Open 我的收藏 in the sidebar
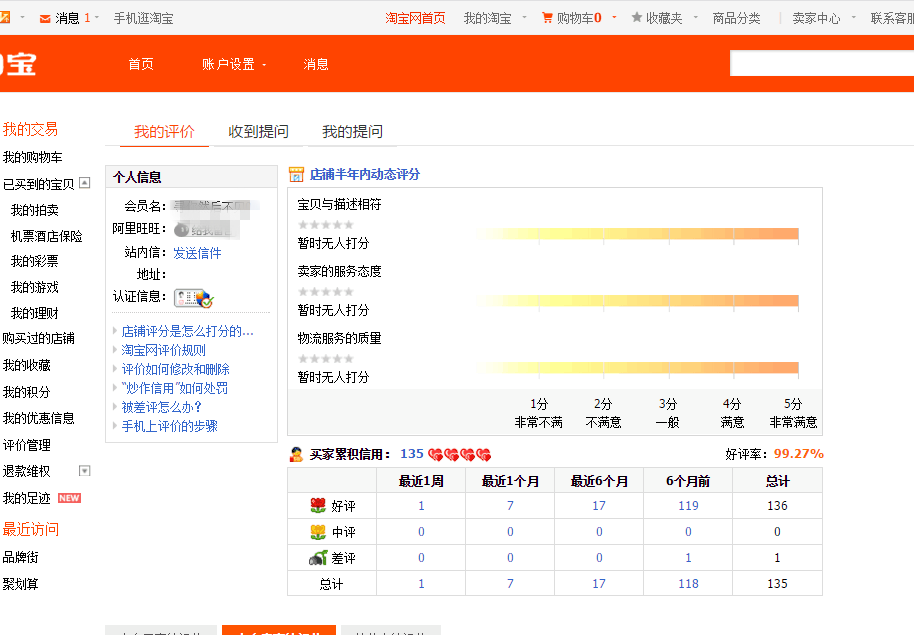Viewport: 914px width, 635px height. (x=27, y=365)
